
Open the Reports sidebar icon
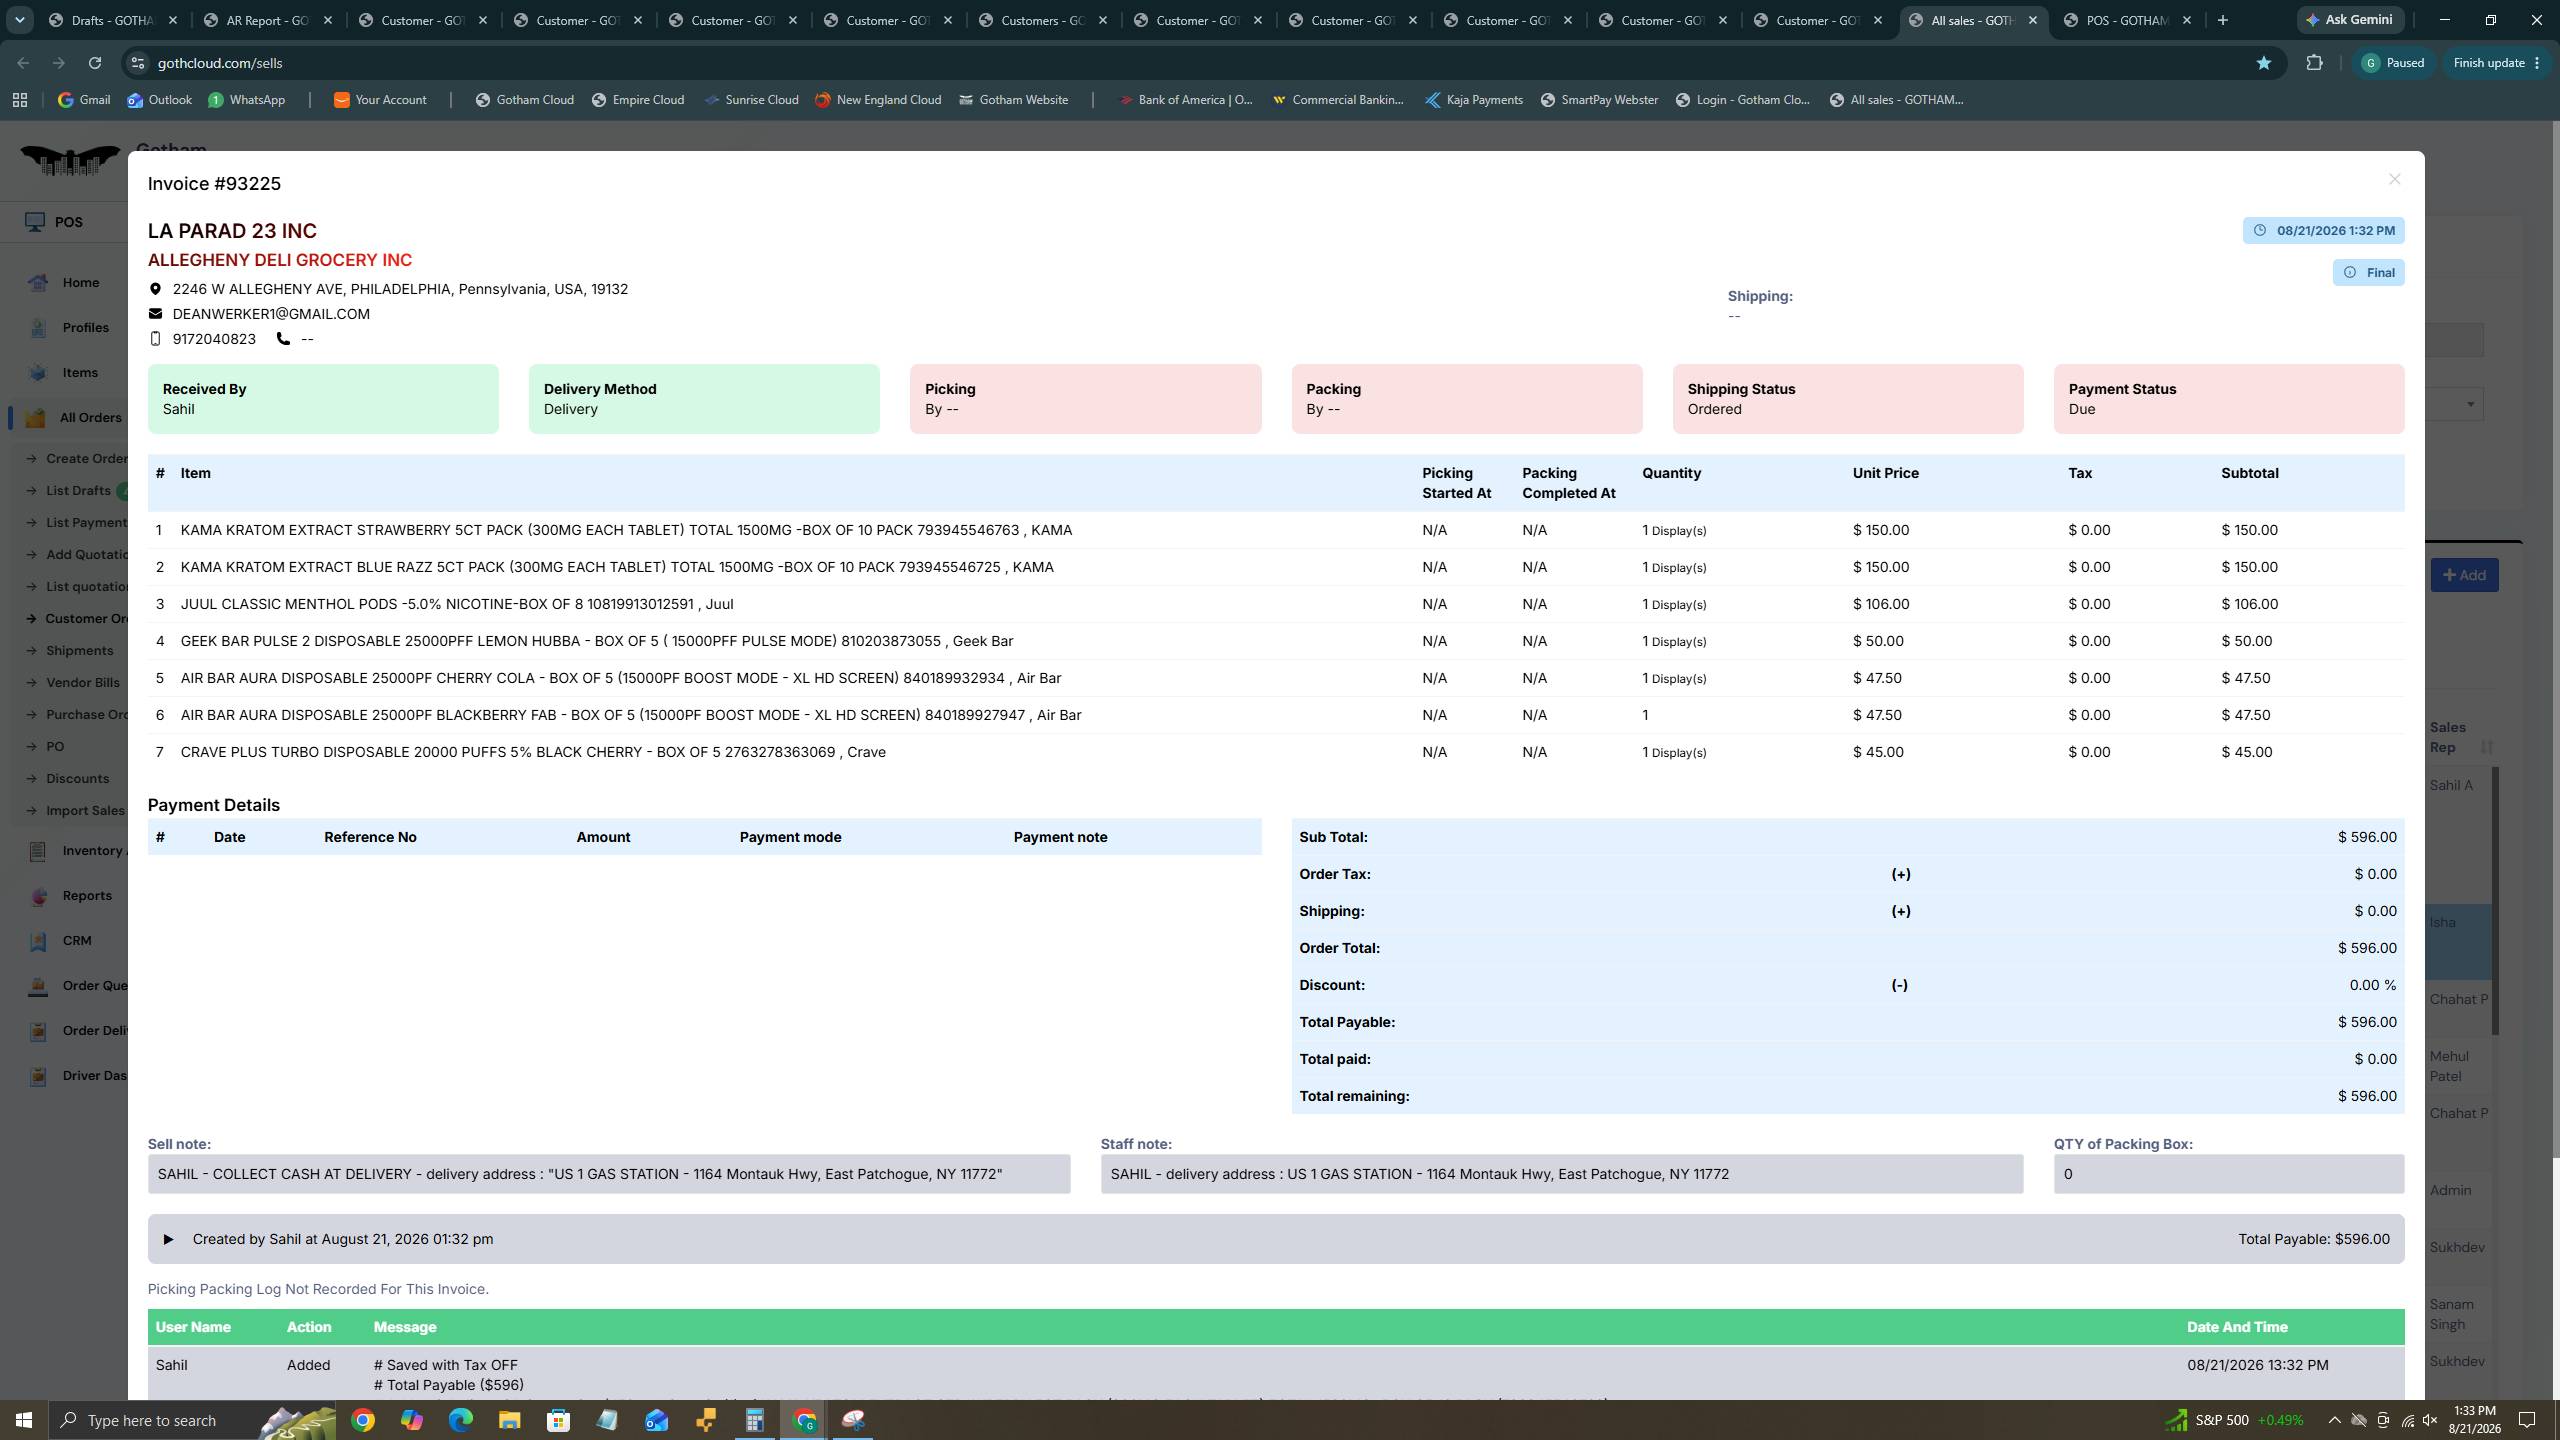pyautogui.click(x=38, y=896)
